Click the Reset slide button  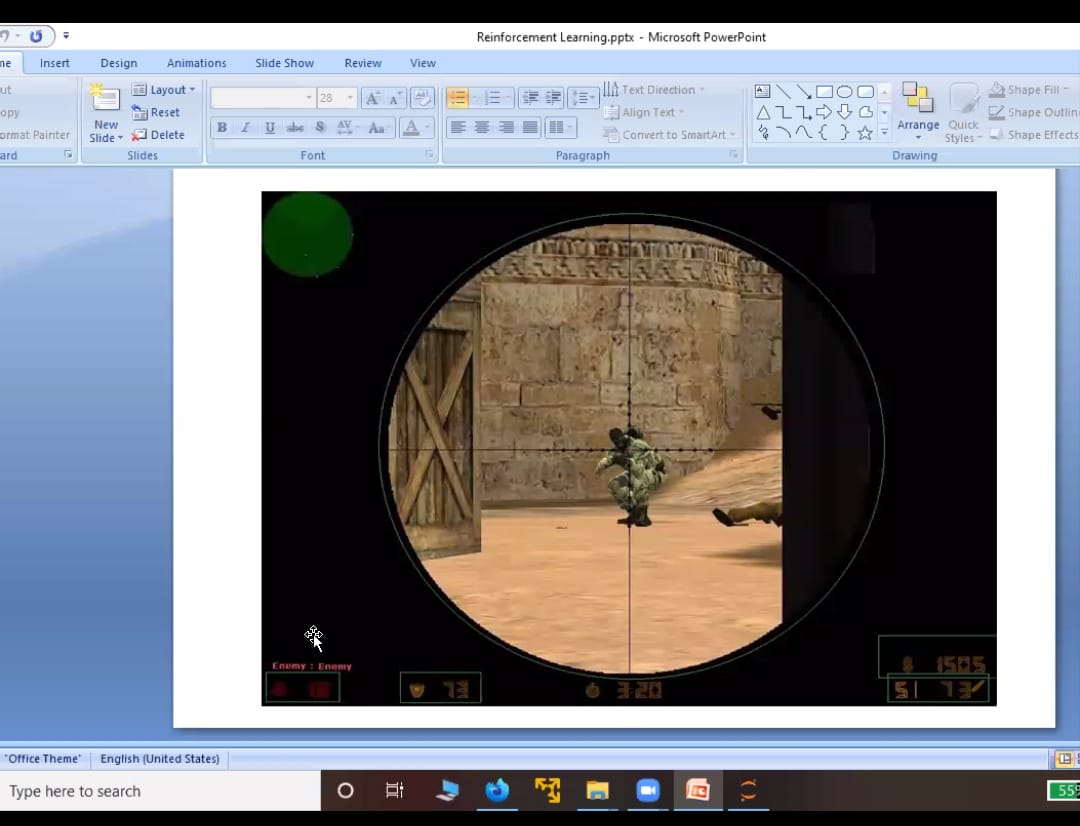tap(156, 113)
